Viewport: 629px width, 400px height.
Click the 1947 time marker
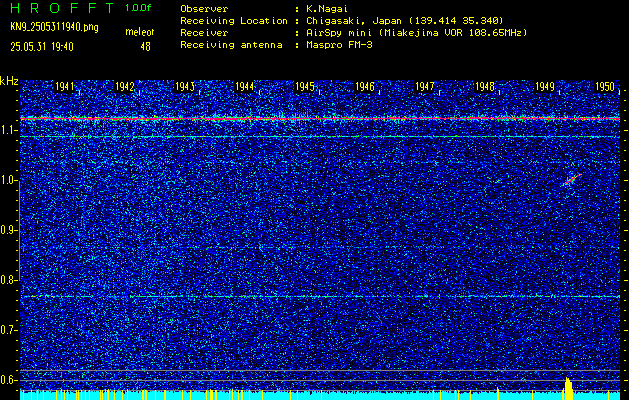(x=425, y=87)
